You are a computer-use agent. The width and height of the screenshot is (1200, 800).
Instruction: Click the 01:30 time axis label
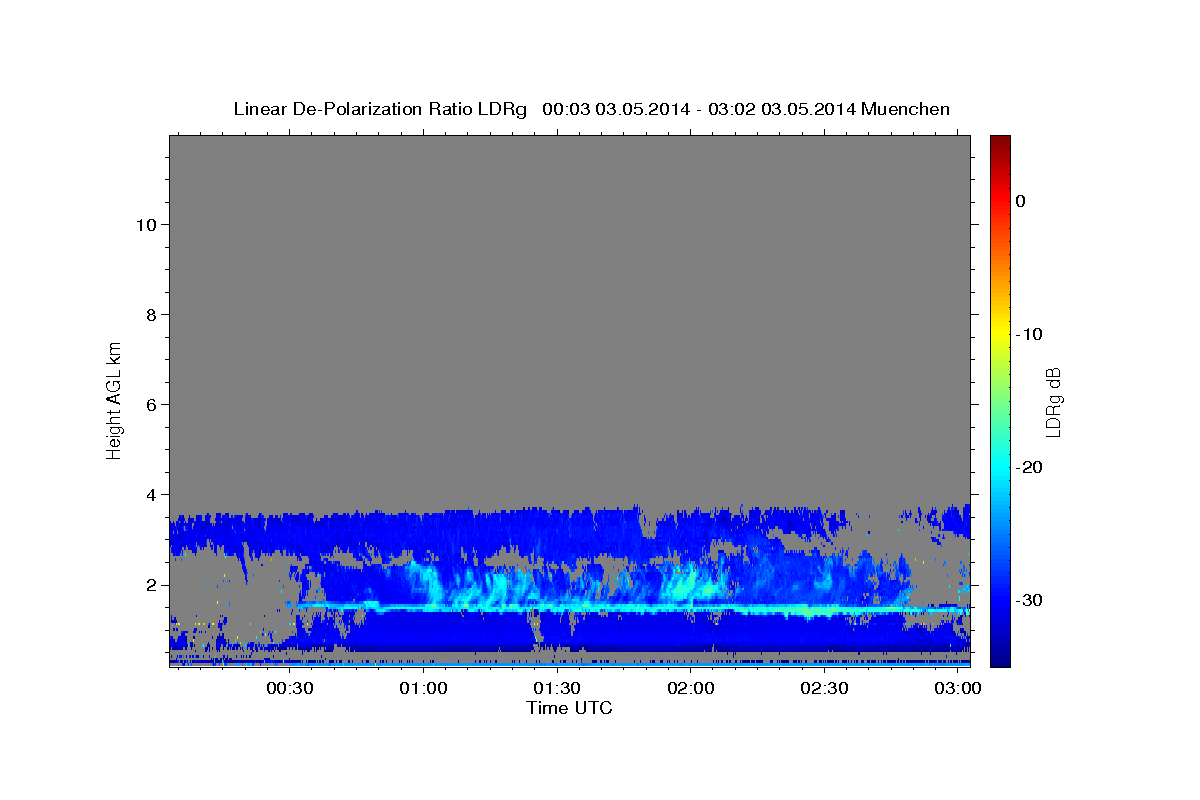click(x=557, y=689)
